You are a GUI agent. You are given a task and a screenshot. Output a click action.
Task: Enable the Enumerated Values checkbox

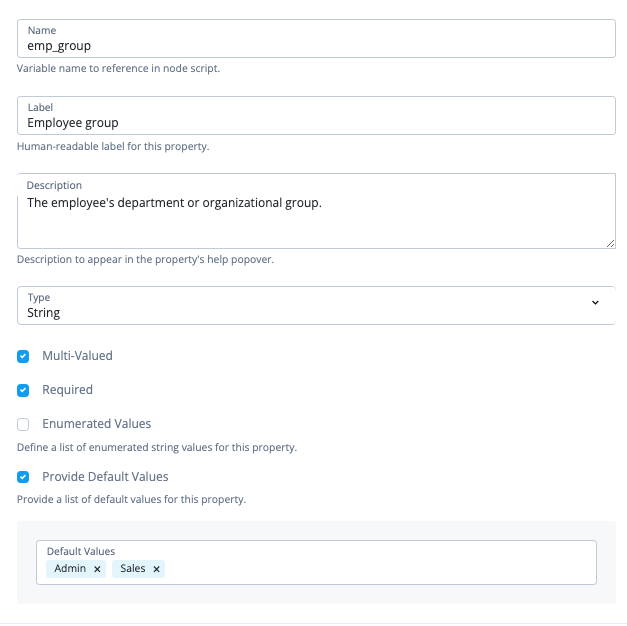[23, 424]
